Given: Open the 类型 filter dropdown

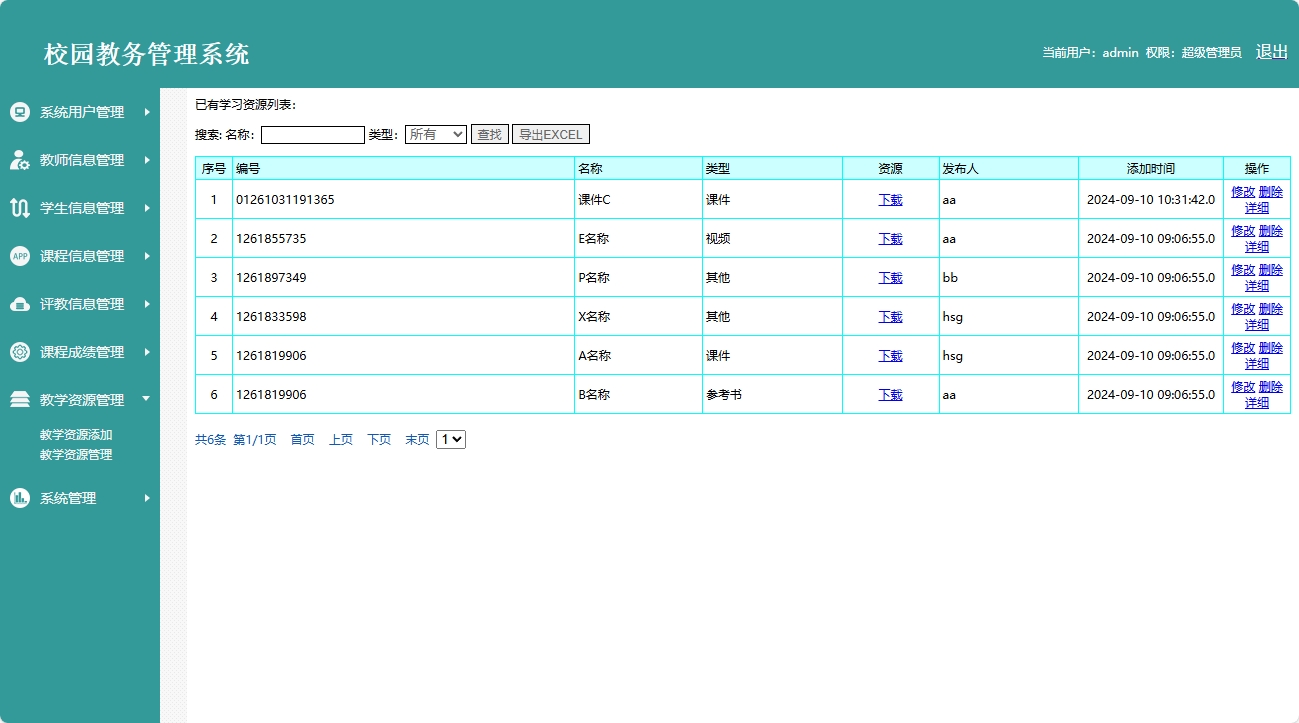Looking at the screenshot, I should pos(435,134).
